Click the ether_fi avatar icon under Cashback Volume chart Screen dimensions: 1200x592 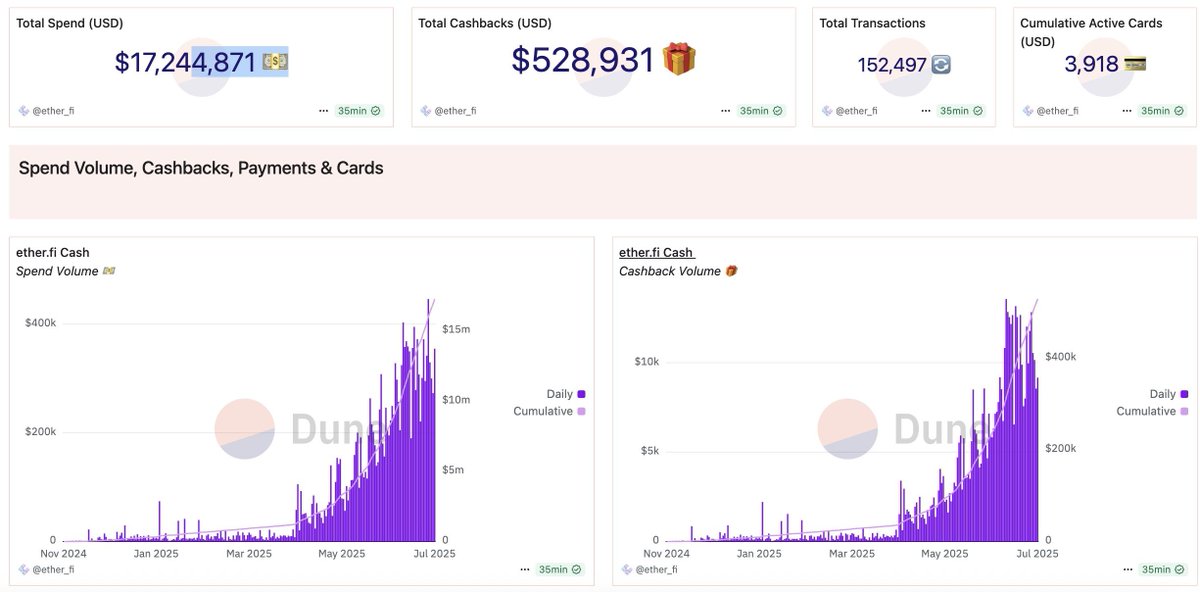[x=626, y=569]
